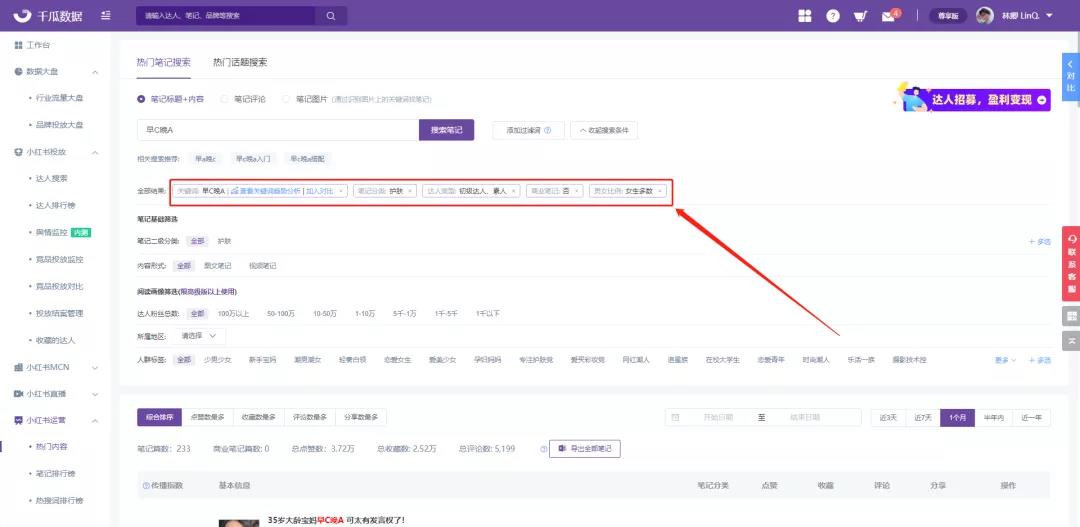Collapse the 数据大盘 sidebar section
This screenshot has width=1080, height=527.
coord(95,72)
